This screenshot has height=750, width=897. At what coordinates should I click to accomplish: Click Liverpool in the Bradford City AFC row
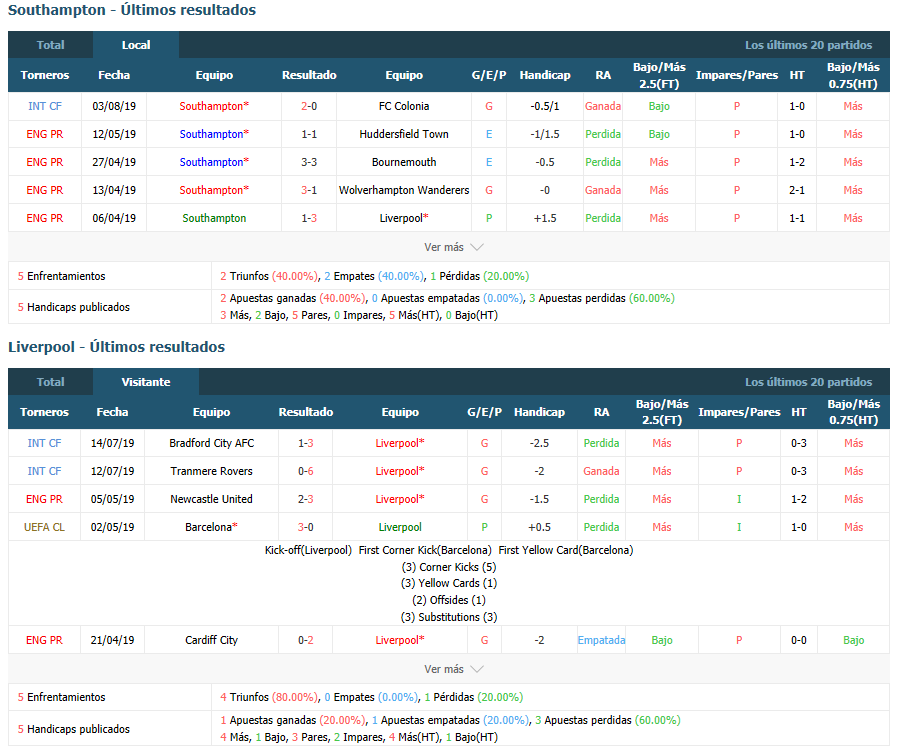[x=400, y=443]
